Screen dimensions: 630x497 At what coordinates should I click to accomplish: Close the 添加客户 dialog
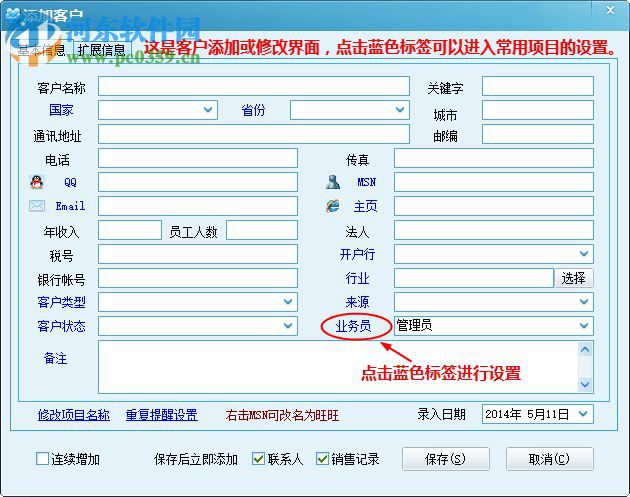[611, 10]
